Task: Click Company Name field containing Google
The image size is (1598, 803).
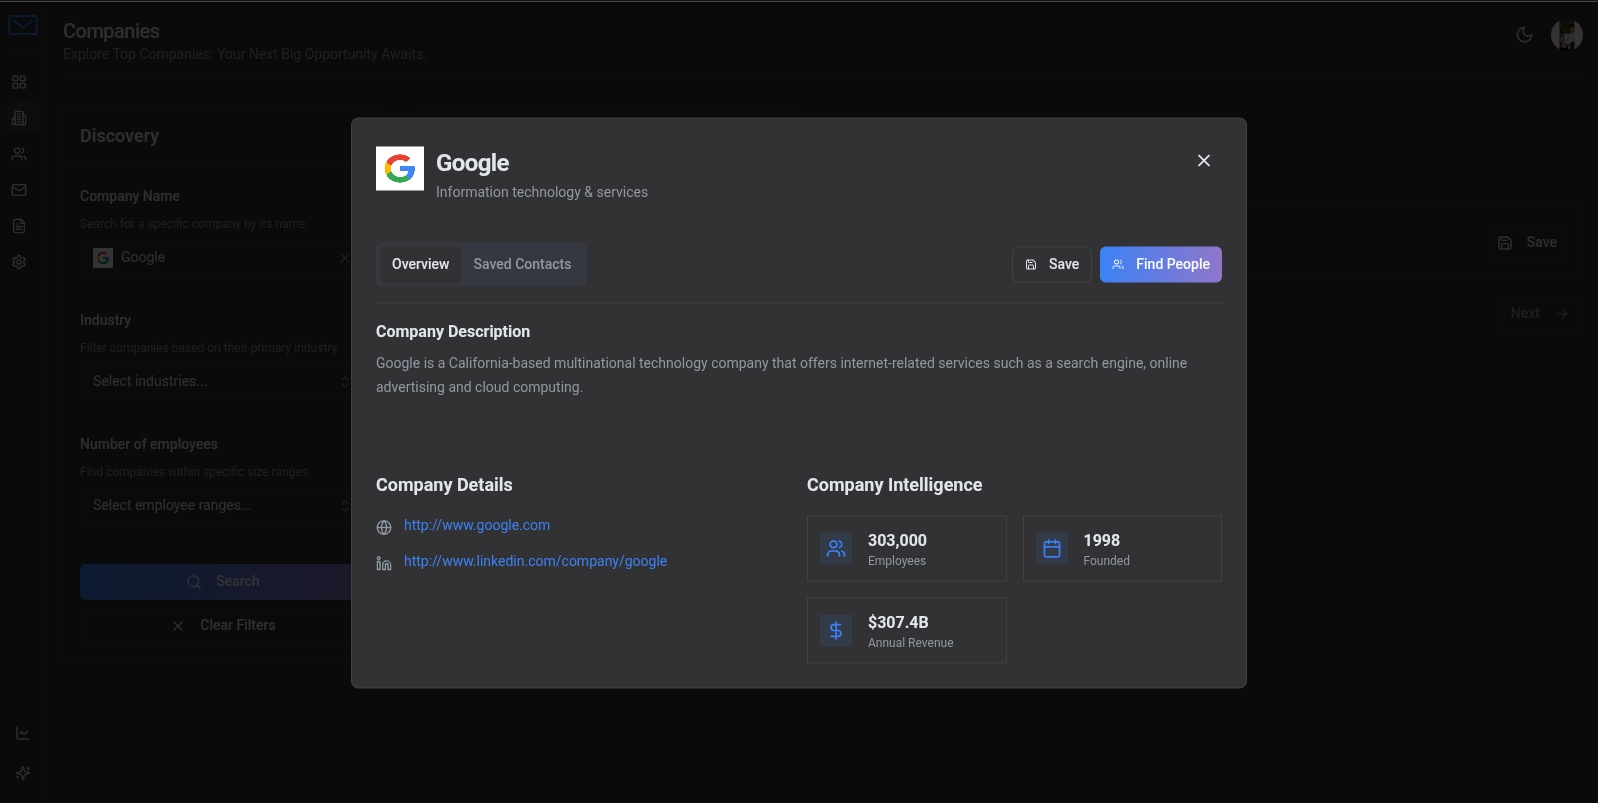Action: (216, 258)
